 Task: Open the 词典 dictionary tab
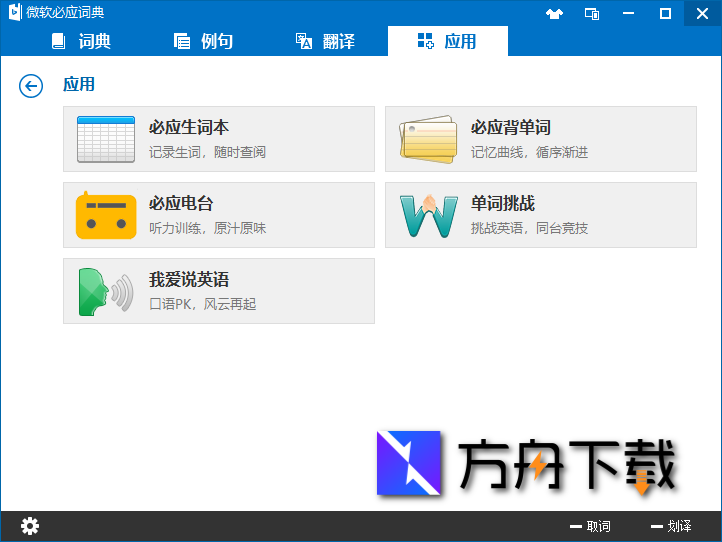(x=81, y=41)
